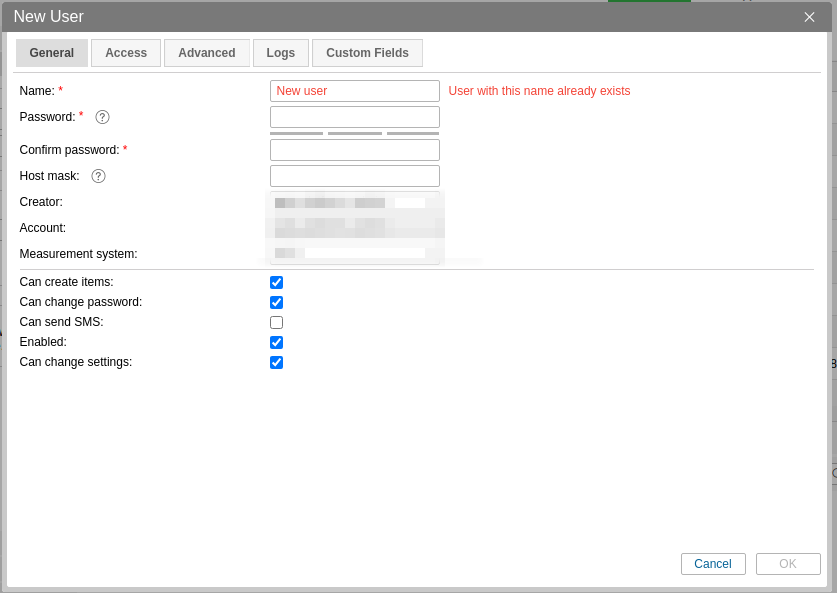The image size is (837, 593).
Task: Click the Host mask help icon
Action: point(98,176)
